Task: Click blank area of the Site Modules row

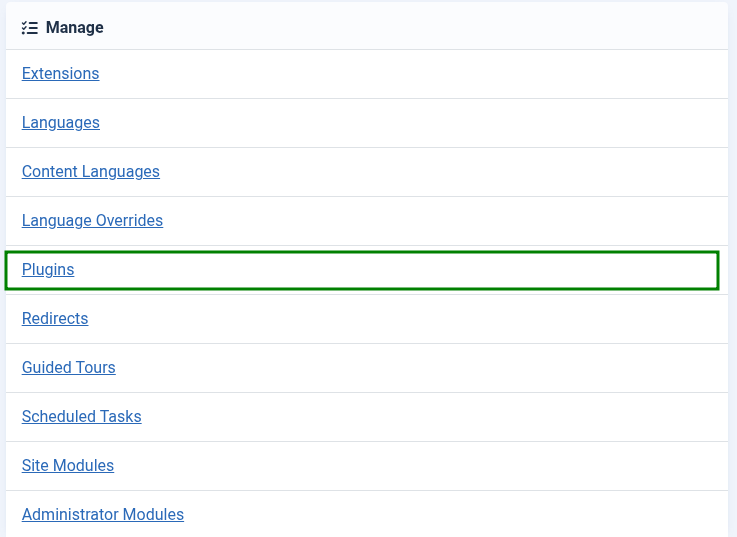Action: [400, 466]
